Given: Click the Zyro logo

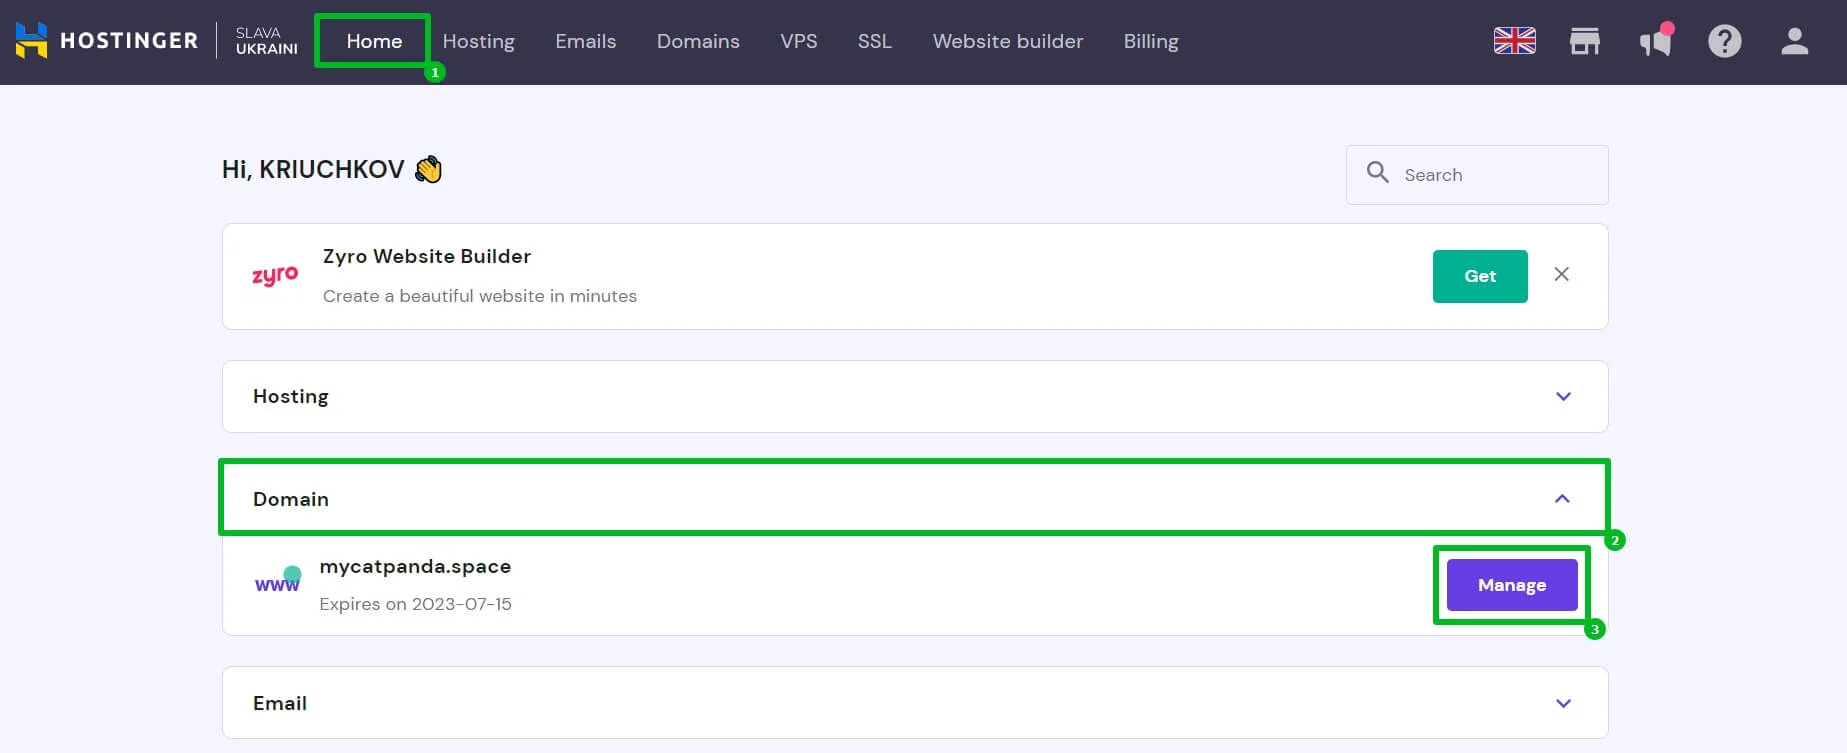Looking at the screenshot, I should tap(275, 276).
